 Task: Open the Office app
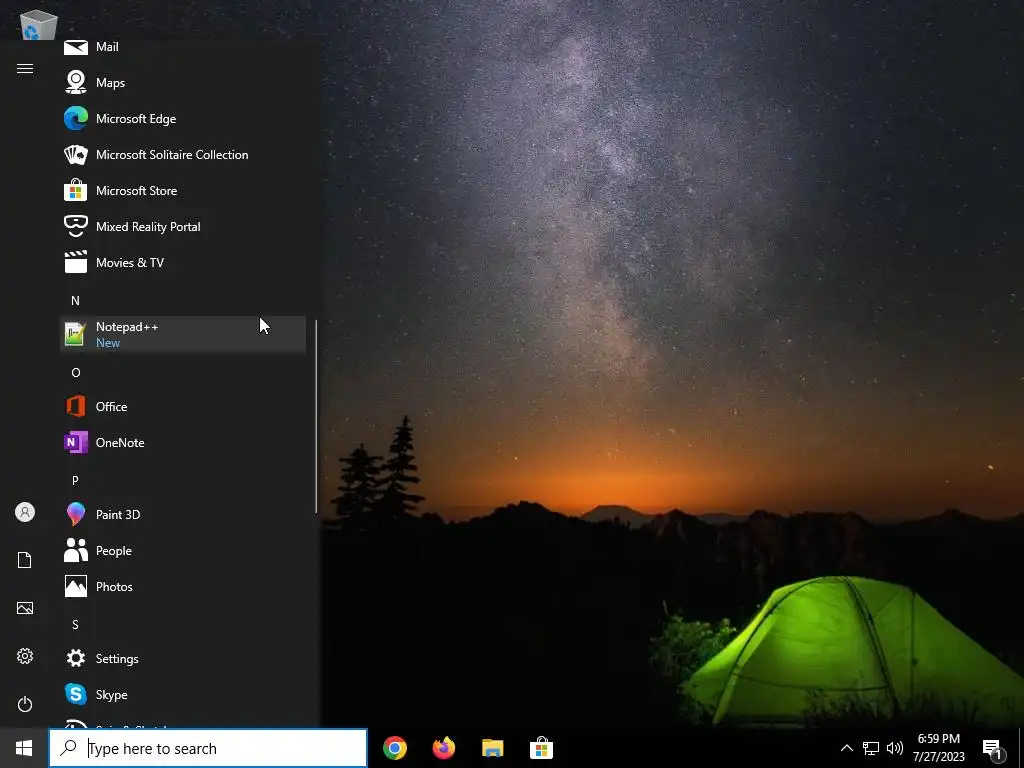(183, 406)
